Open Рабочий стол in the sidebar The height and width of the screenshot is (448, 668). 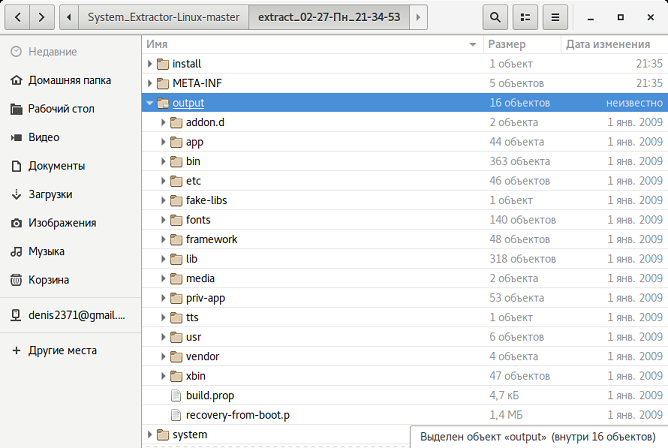70,109
